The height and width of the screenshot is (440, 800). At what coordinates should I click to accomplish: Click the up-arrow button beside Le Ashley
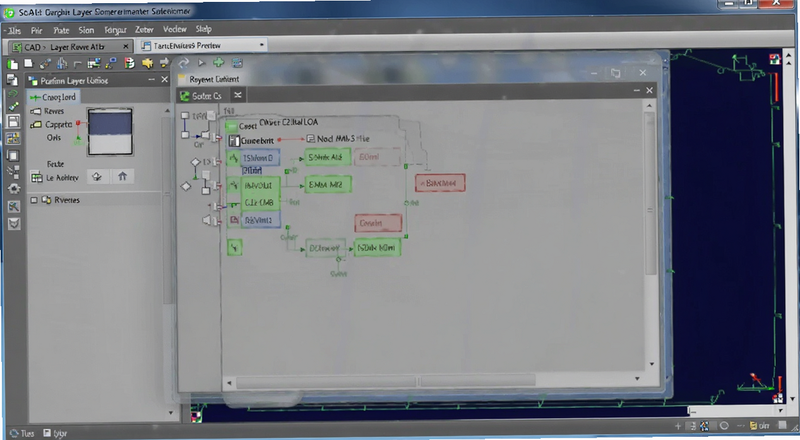click(x=122, y=177)
